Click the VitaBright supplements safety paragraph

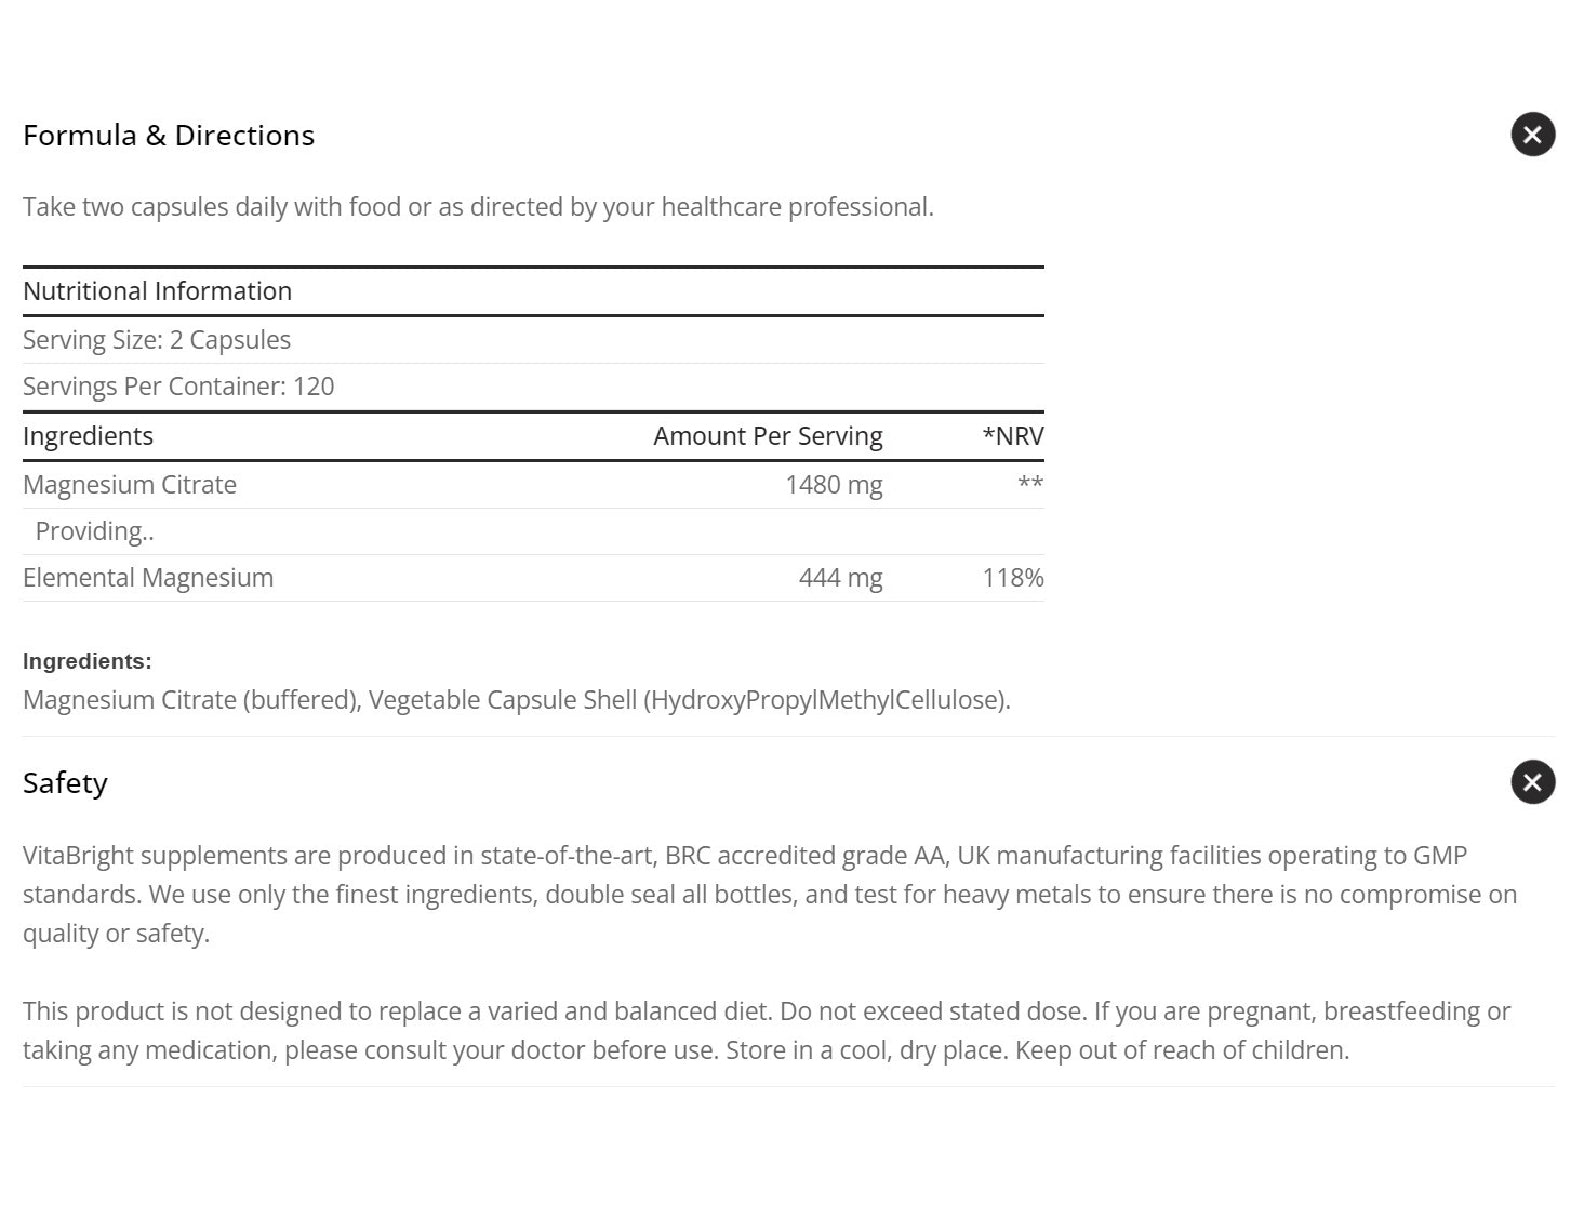[x=769, y=894]
